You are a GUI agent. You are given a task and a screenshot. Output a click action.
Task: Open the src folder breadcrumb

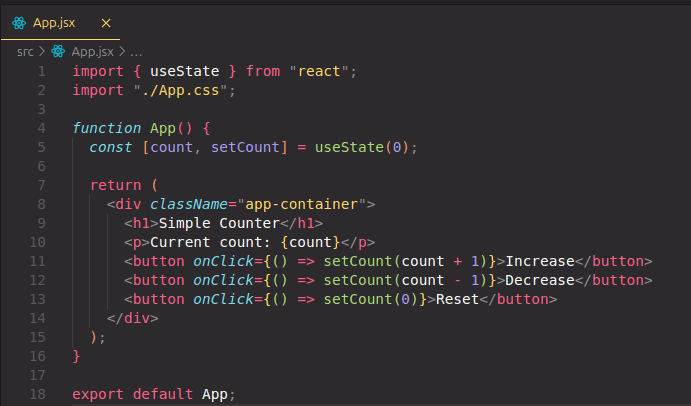tap(26, 50)
